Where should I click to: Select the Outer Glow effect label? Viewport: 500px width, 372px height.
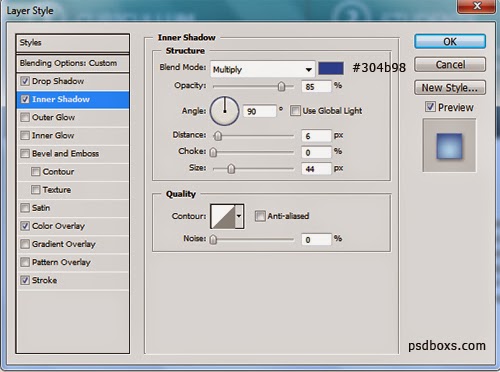53,117
